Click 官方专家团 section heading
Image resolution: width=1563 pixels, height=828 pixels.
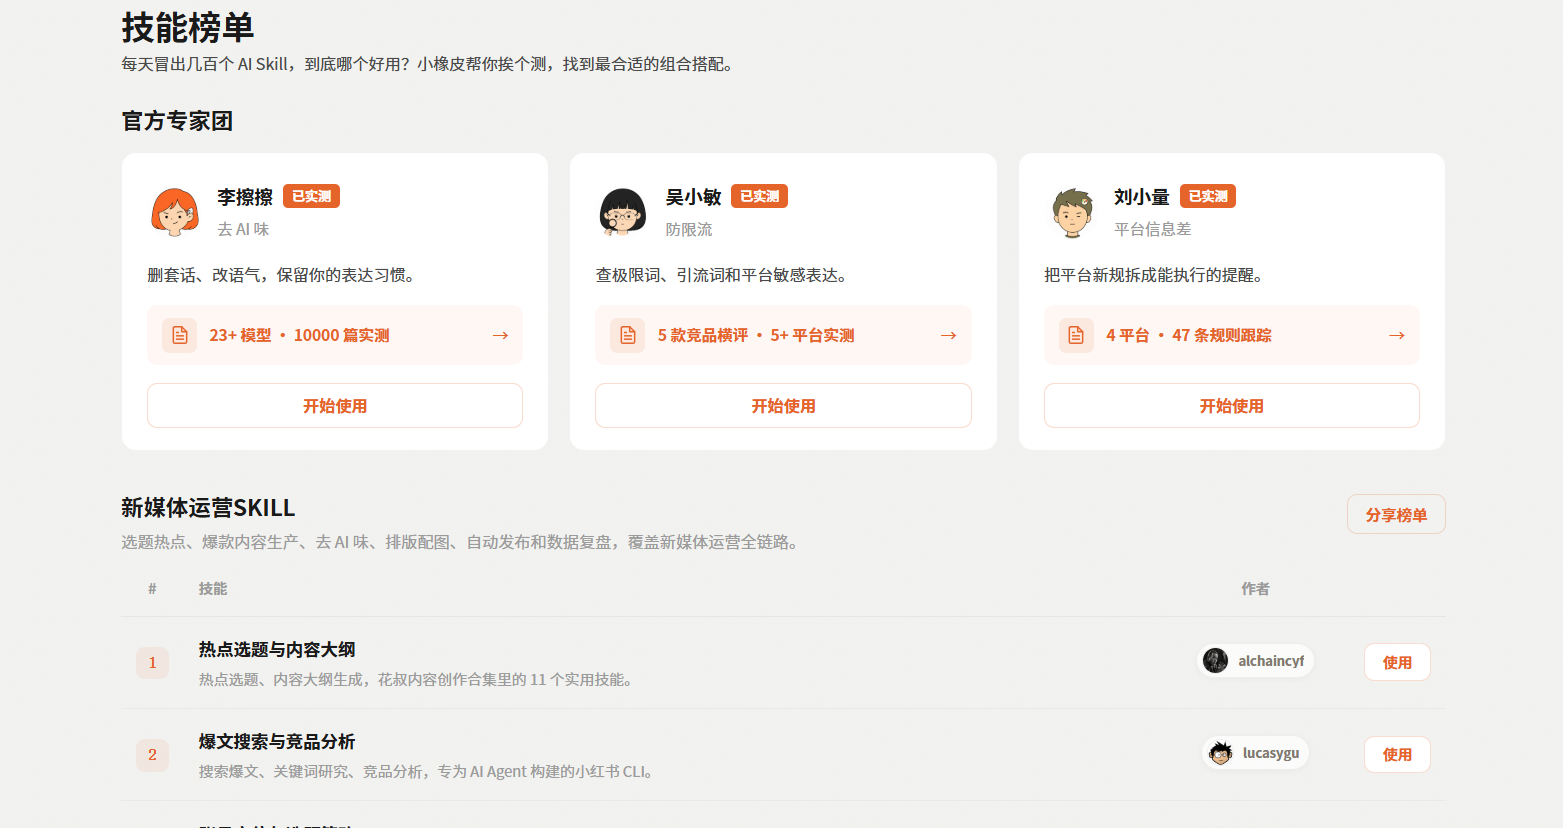(177, 121)
